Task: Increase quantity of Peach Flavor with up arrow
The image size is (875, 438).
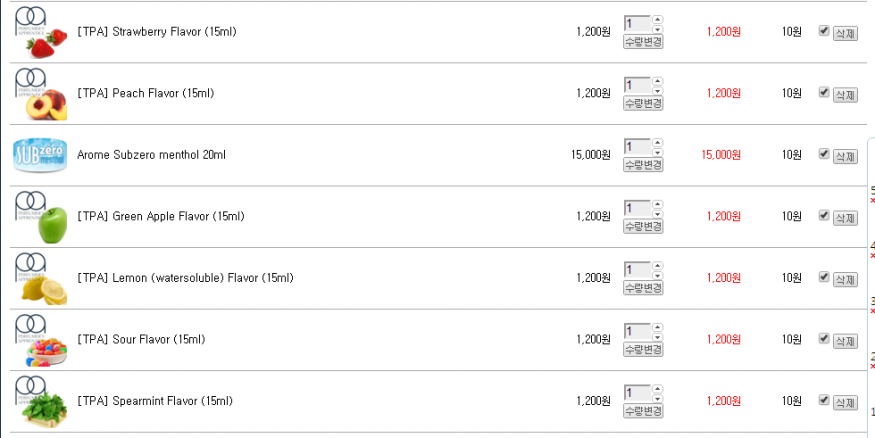Action: [657, 81]
